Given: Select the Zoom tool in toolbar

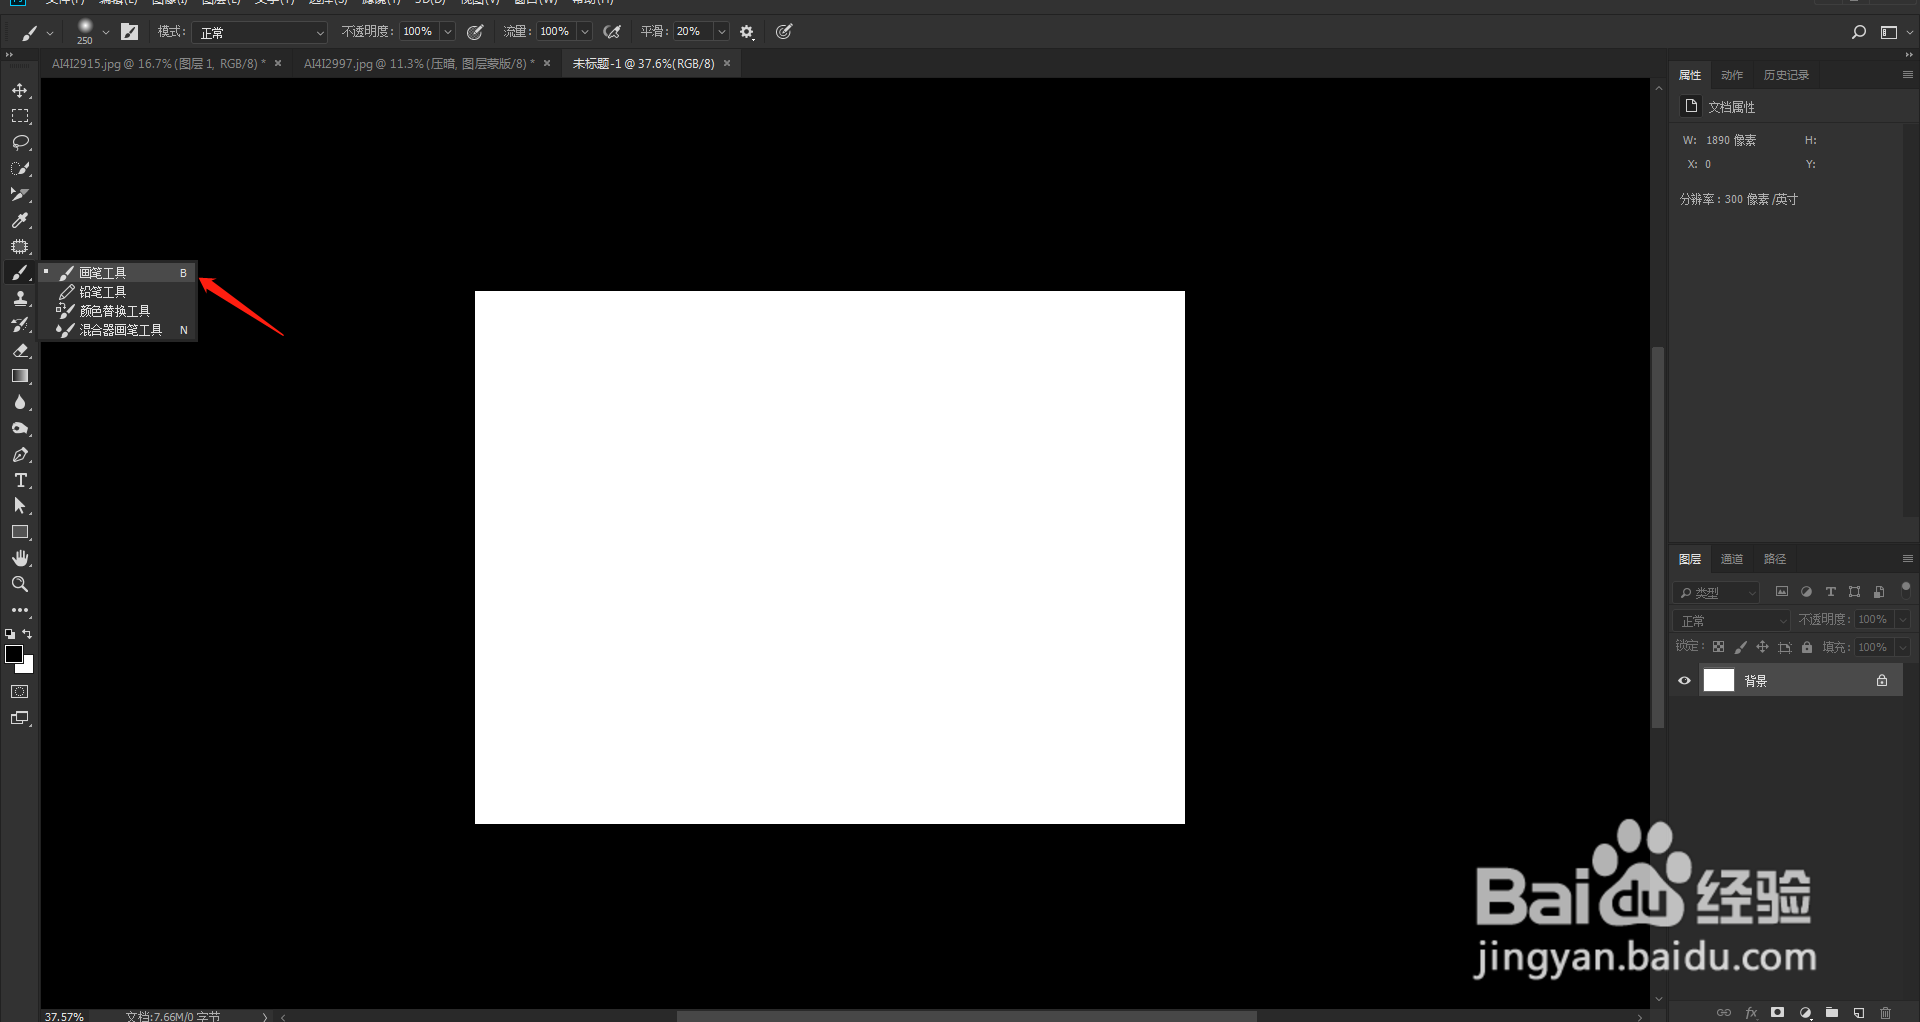Looking at the screenshot, I should pyautogui.click(x=20, y=585).
